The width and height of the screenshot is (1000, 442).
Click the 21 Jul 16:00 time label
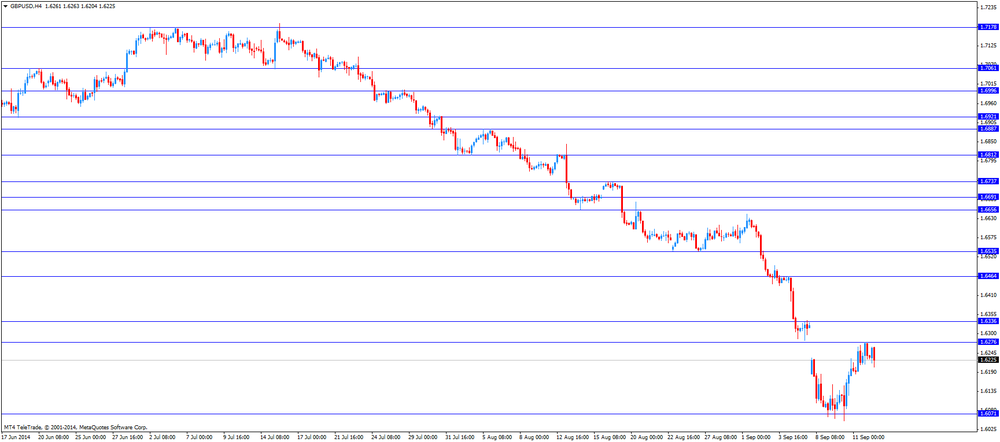(349, 438)
